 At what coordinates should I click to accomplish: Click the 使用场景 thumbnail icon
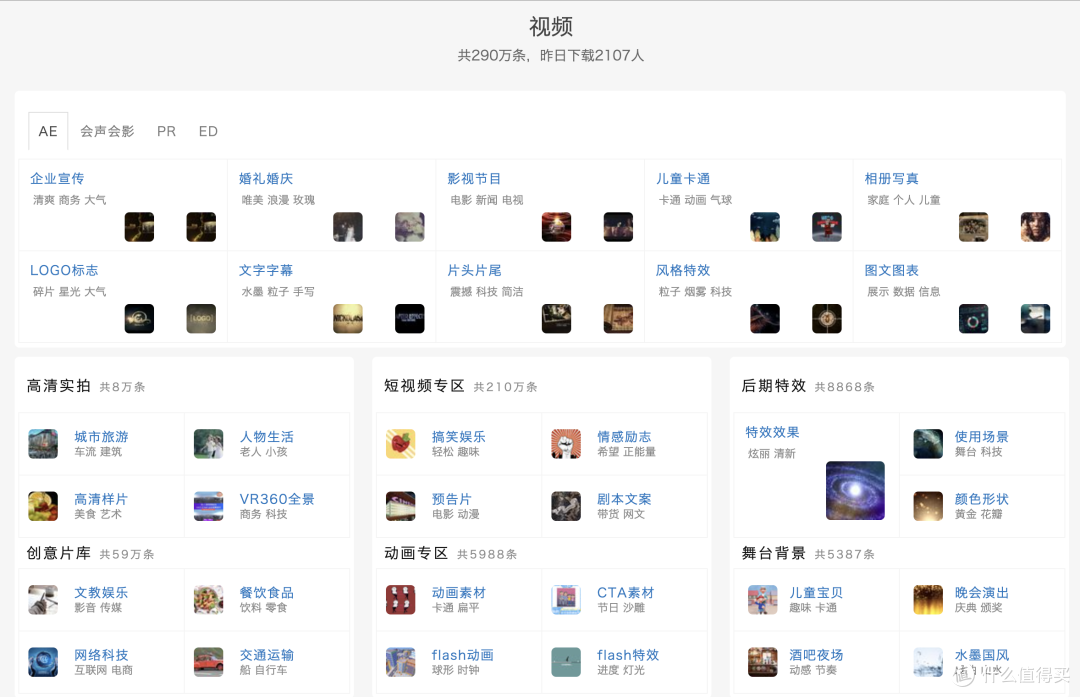[x=928, y=444]
